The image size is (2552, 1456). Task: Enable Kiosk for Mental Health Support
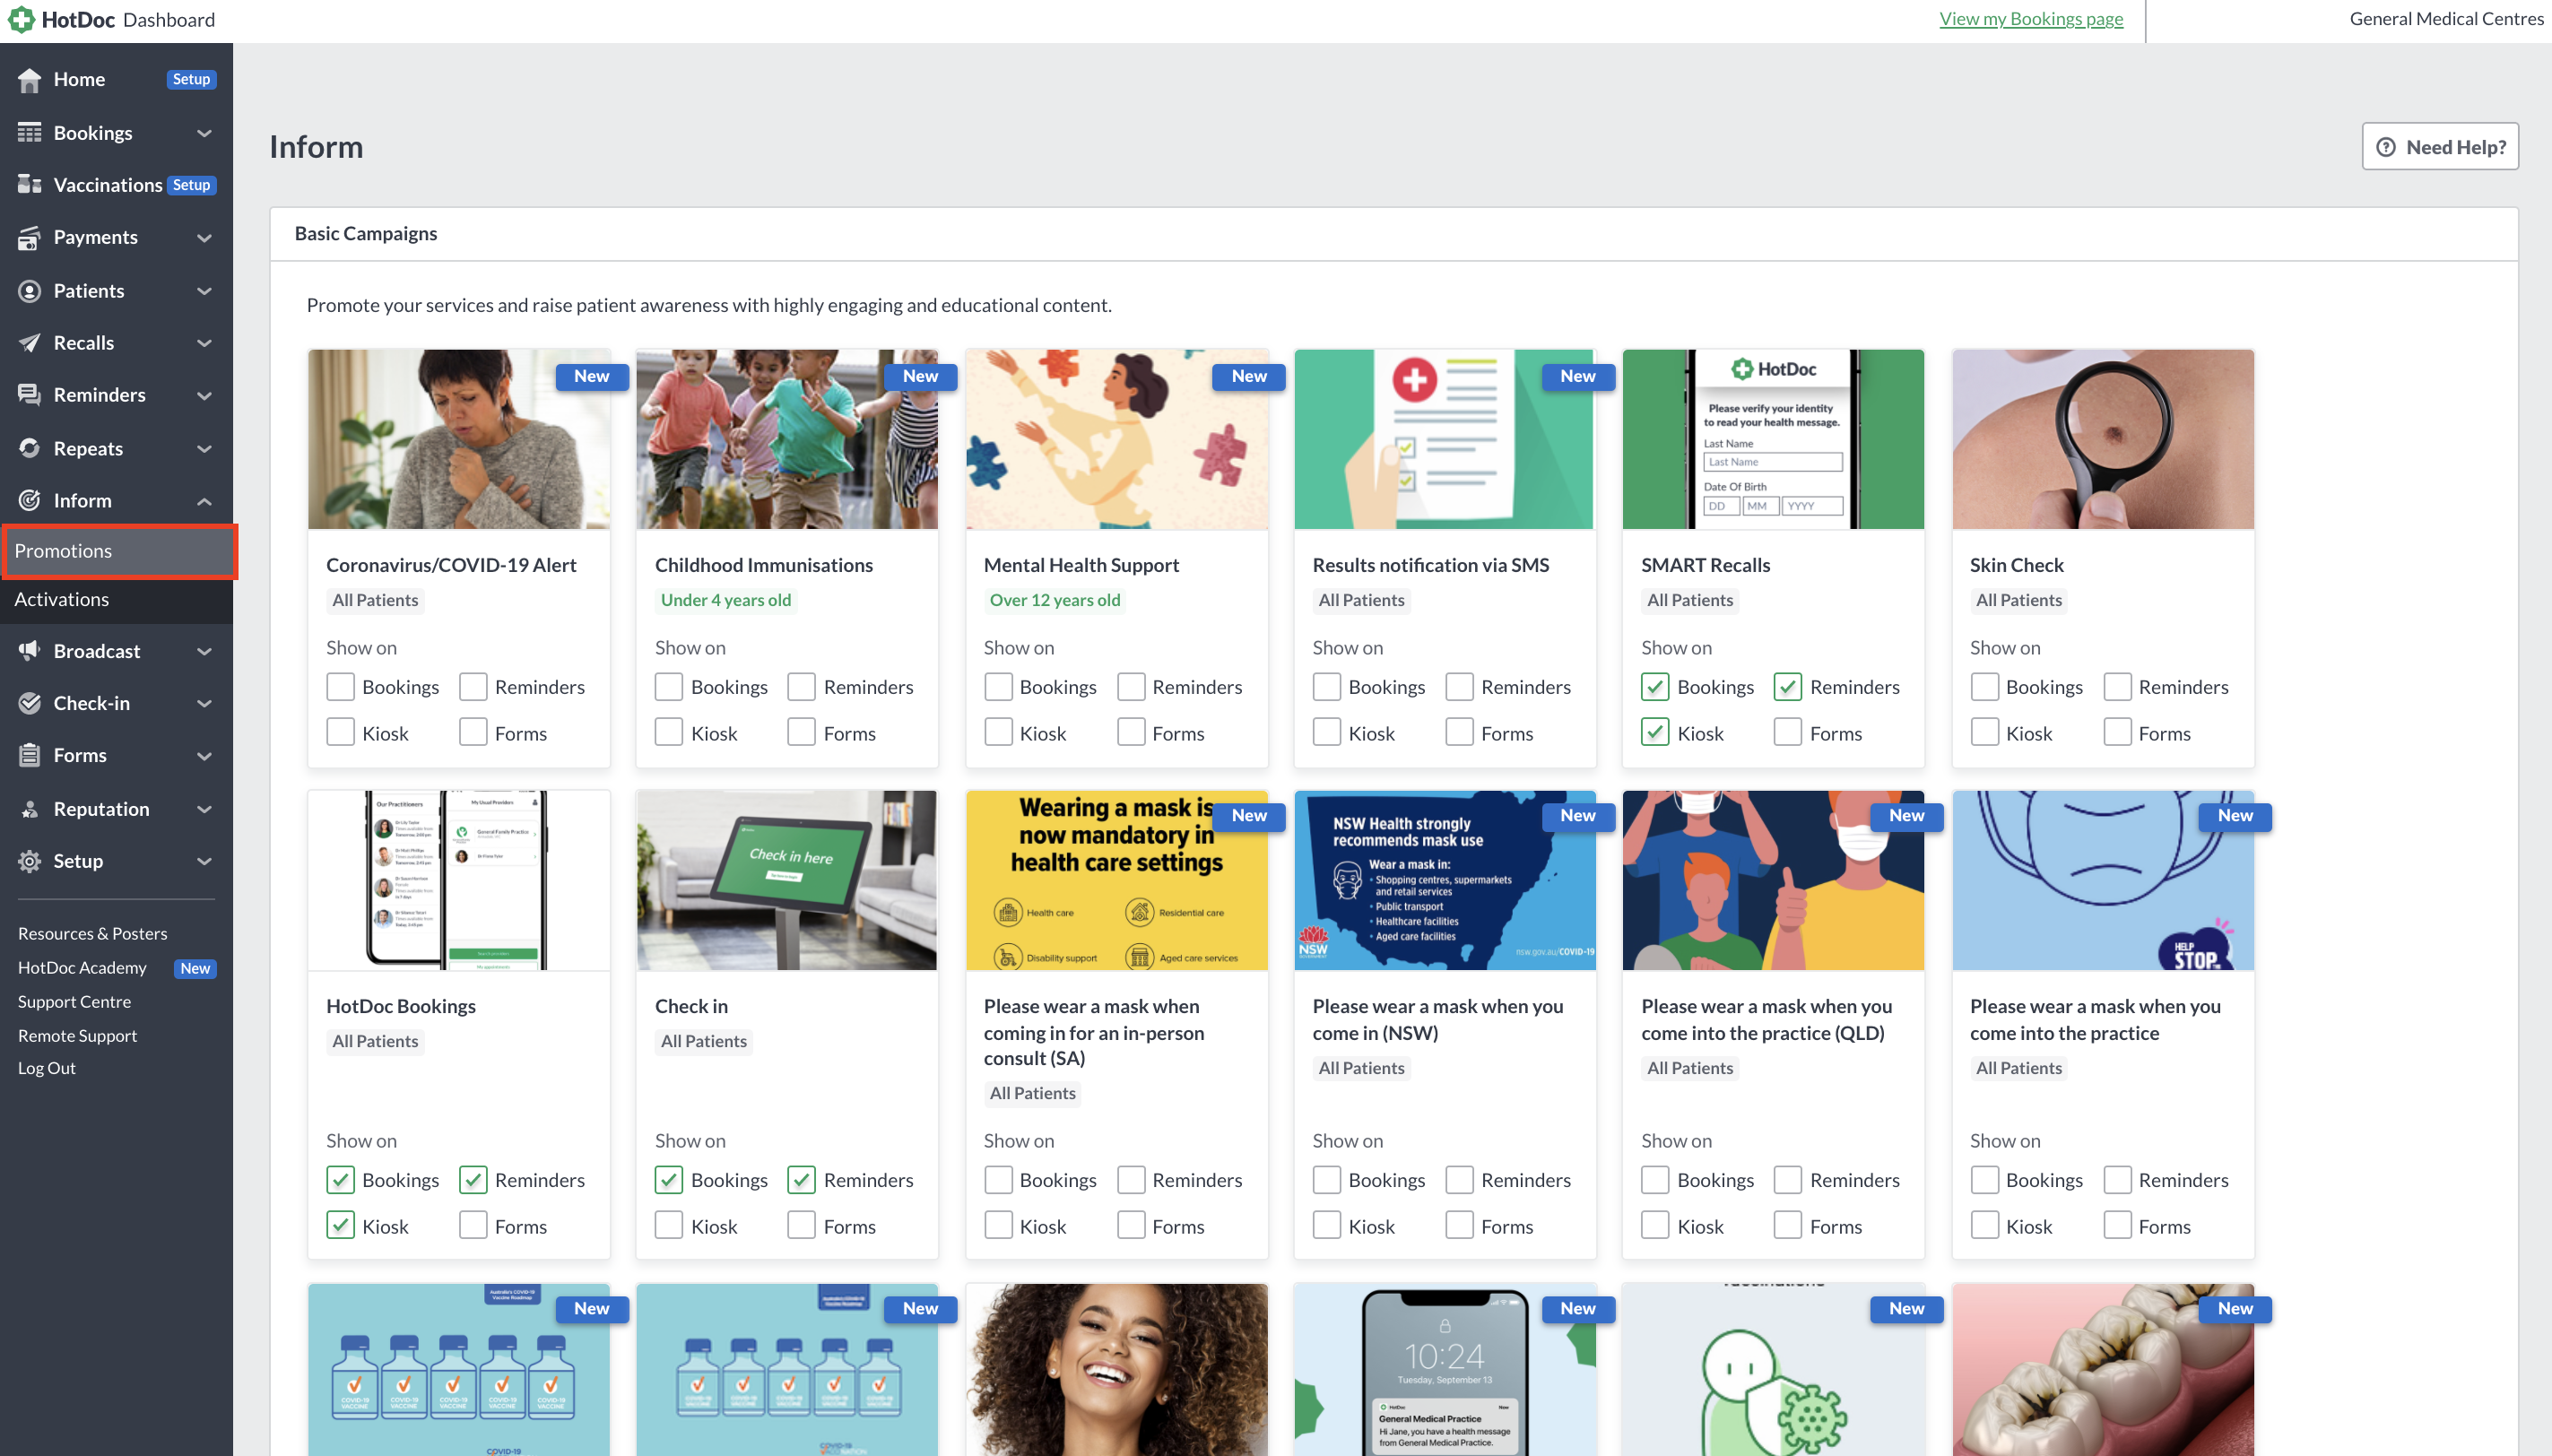998,732
